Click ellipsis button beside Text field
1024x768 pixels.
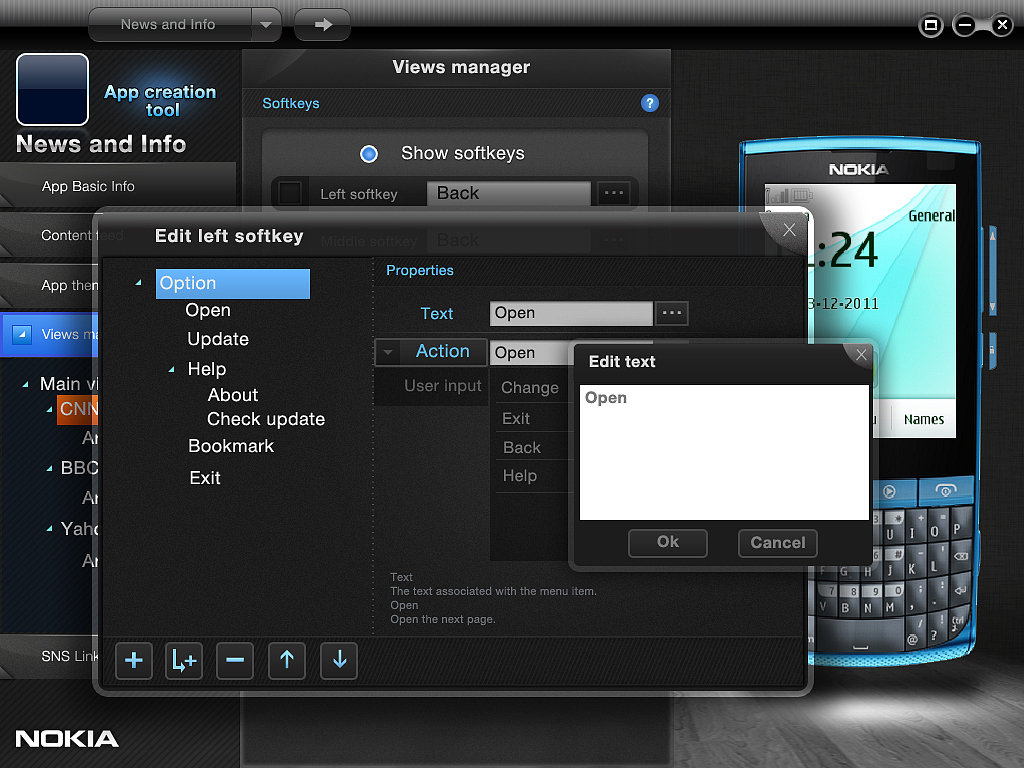click(672, 313)
